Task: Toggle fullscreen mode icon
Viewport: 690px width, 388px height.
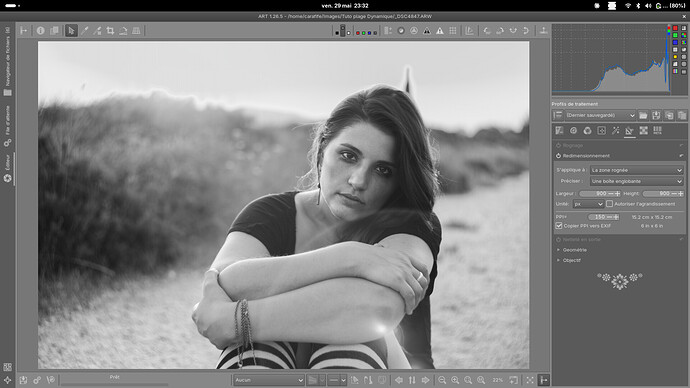Action: (530, 380)
